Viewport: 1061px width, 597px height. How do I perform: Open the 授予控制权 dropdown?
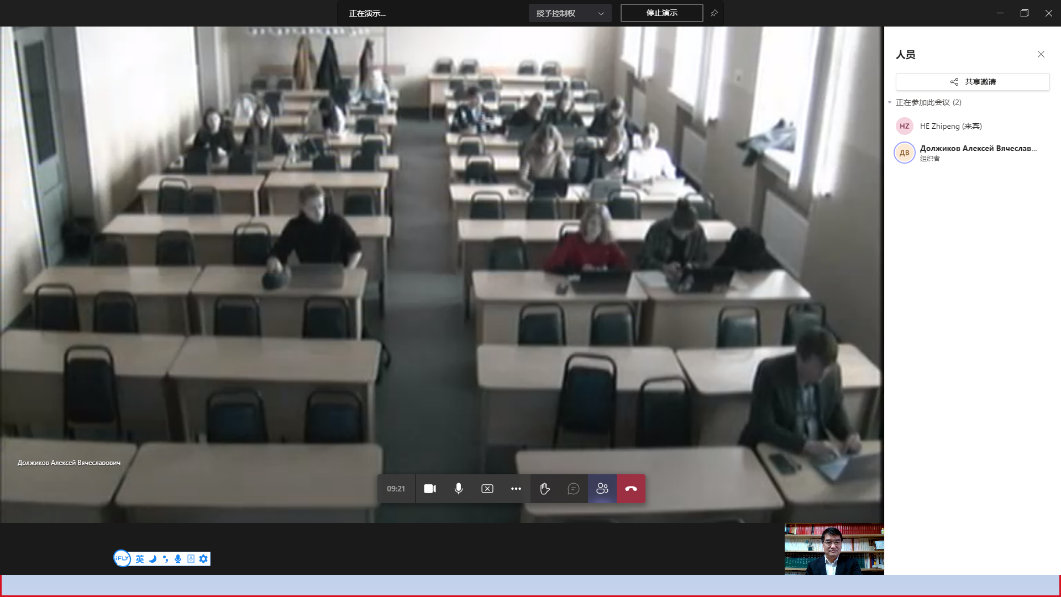tap(570, 13)
